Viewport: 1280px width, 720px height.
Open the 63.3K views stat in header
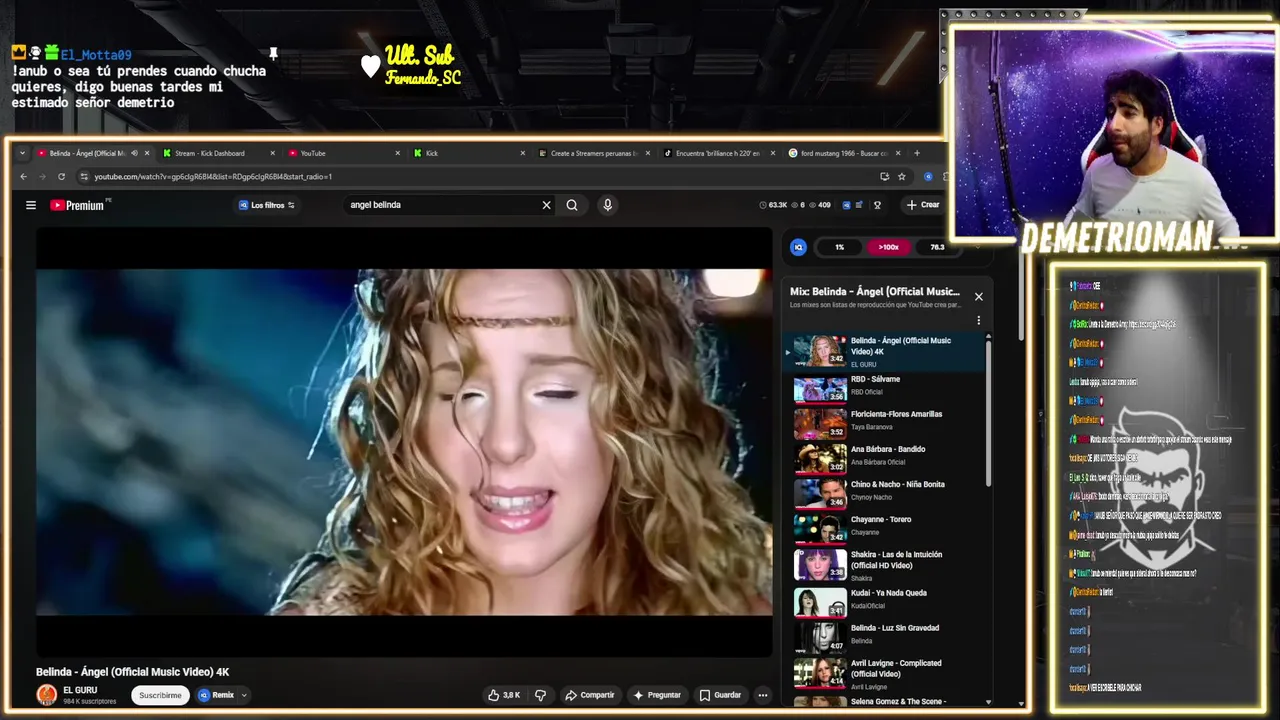pos(773,205)
